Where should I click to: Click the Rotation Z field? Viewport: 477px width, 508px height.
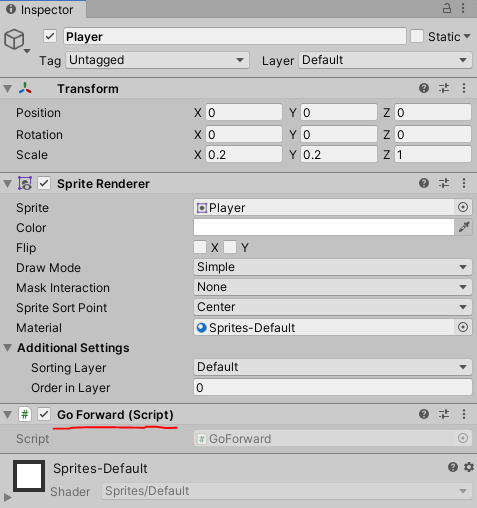click(x=433, y=134)
